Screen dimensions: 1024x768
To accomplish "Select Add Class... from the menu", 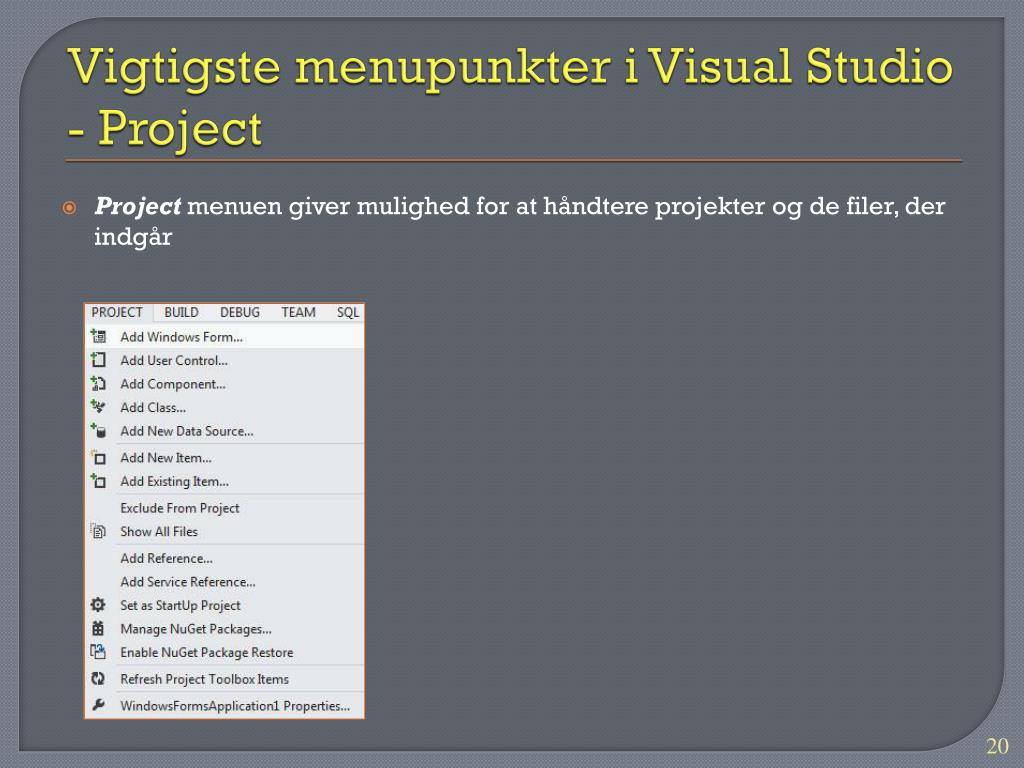I will pos(225,408).
